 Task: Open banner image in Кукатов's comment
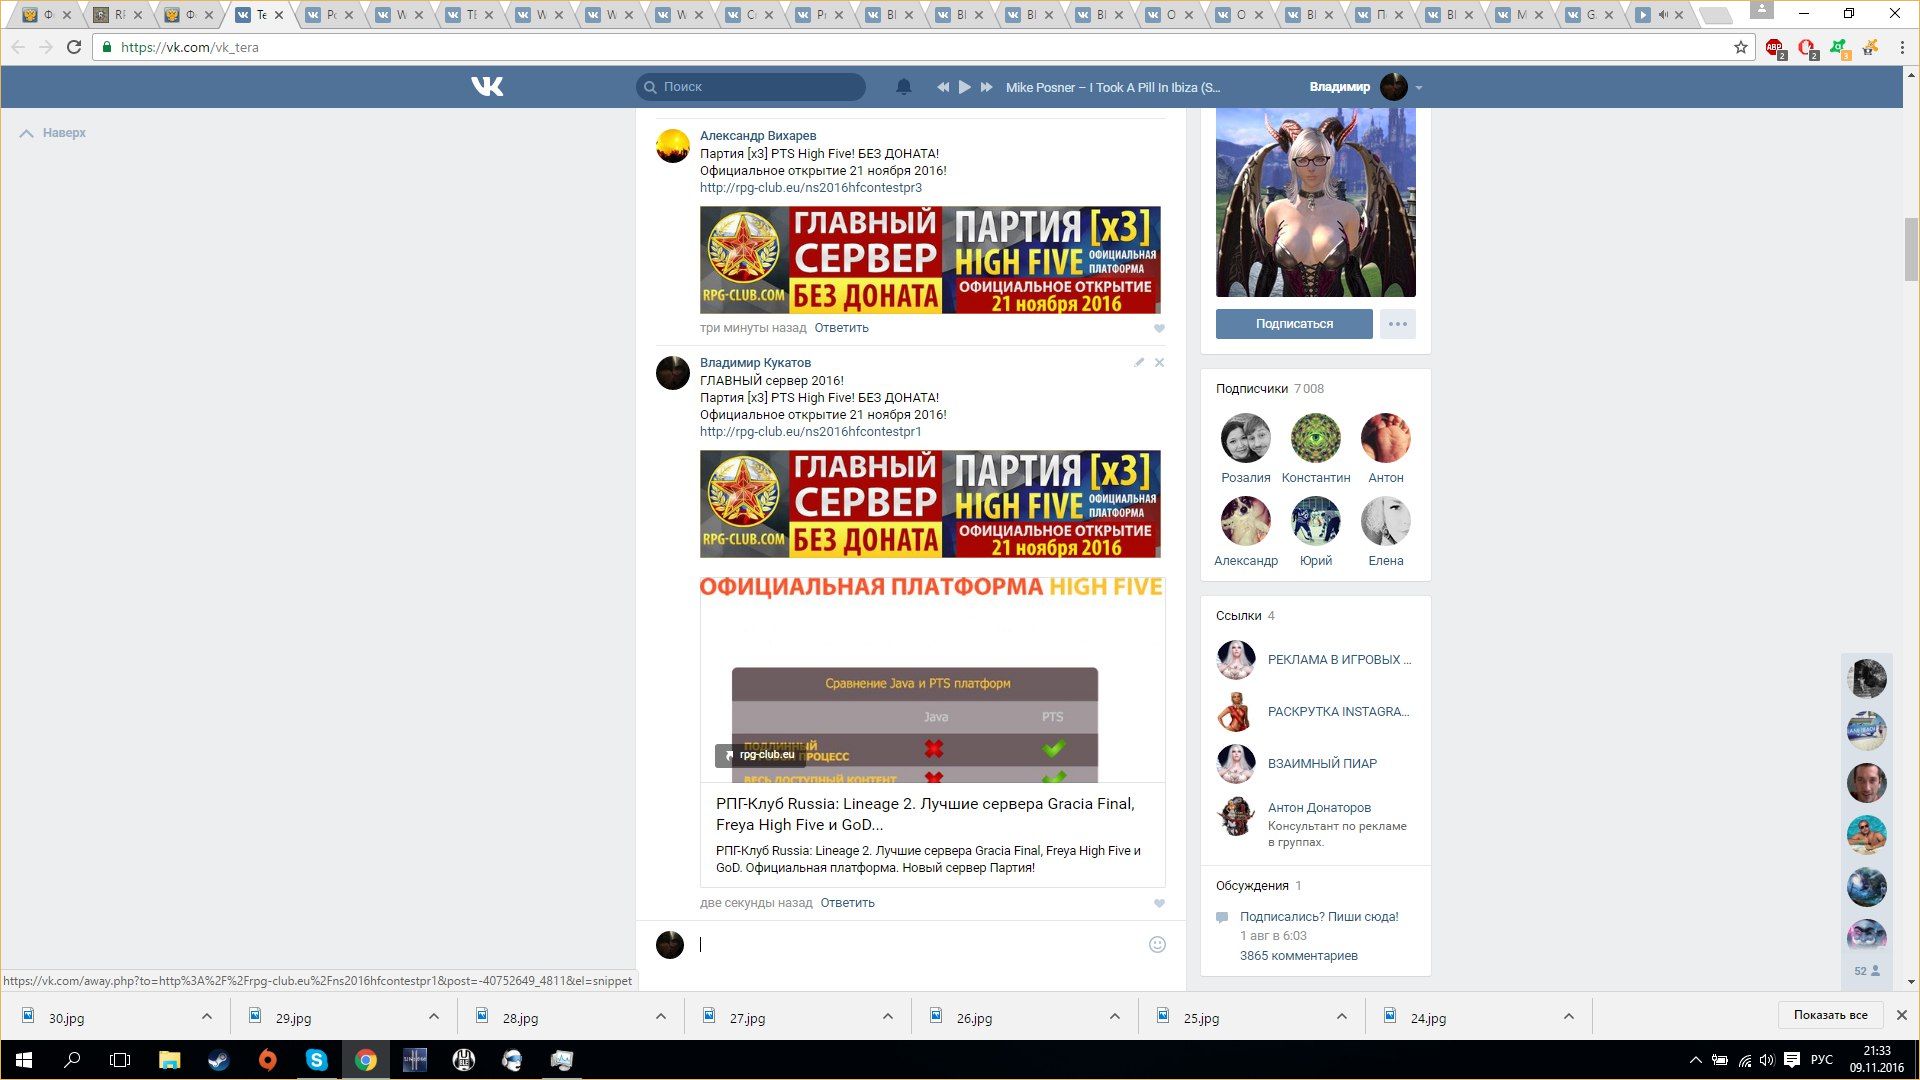930,504
